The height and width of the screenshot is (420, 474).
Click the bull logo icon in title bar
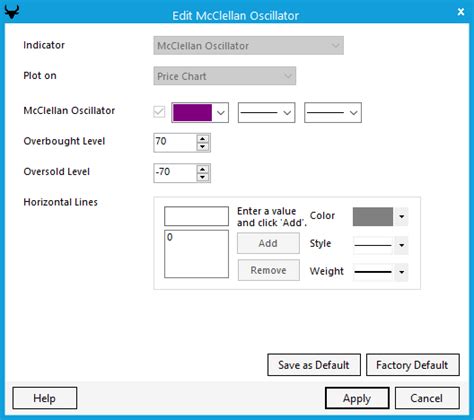click(x=12, y=12)
